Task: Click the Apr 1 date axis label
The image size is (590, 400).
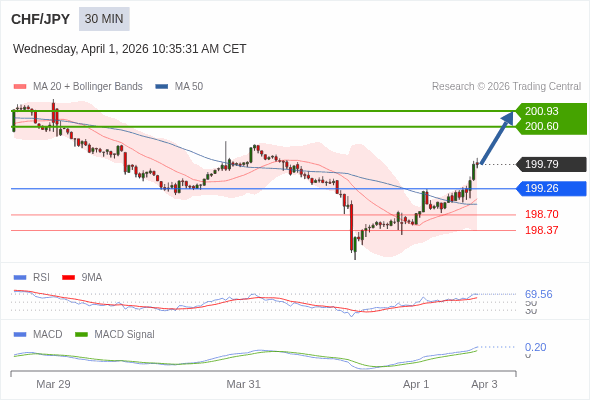Action: point(416,384)
